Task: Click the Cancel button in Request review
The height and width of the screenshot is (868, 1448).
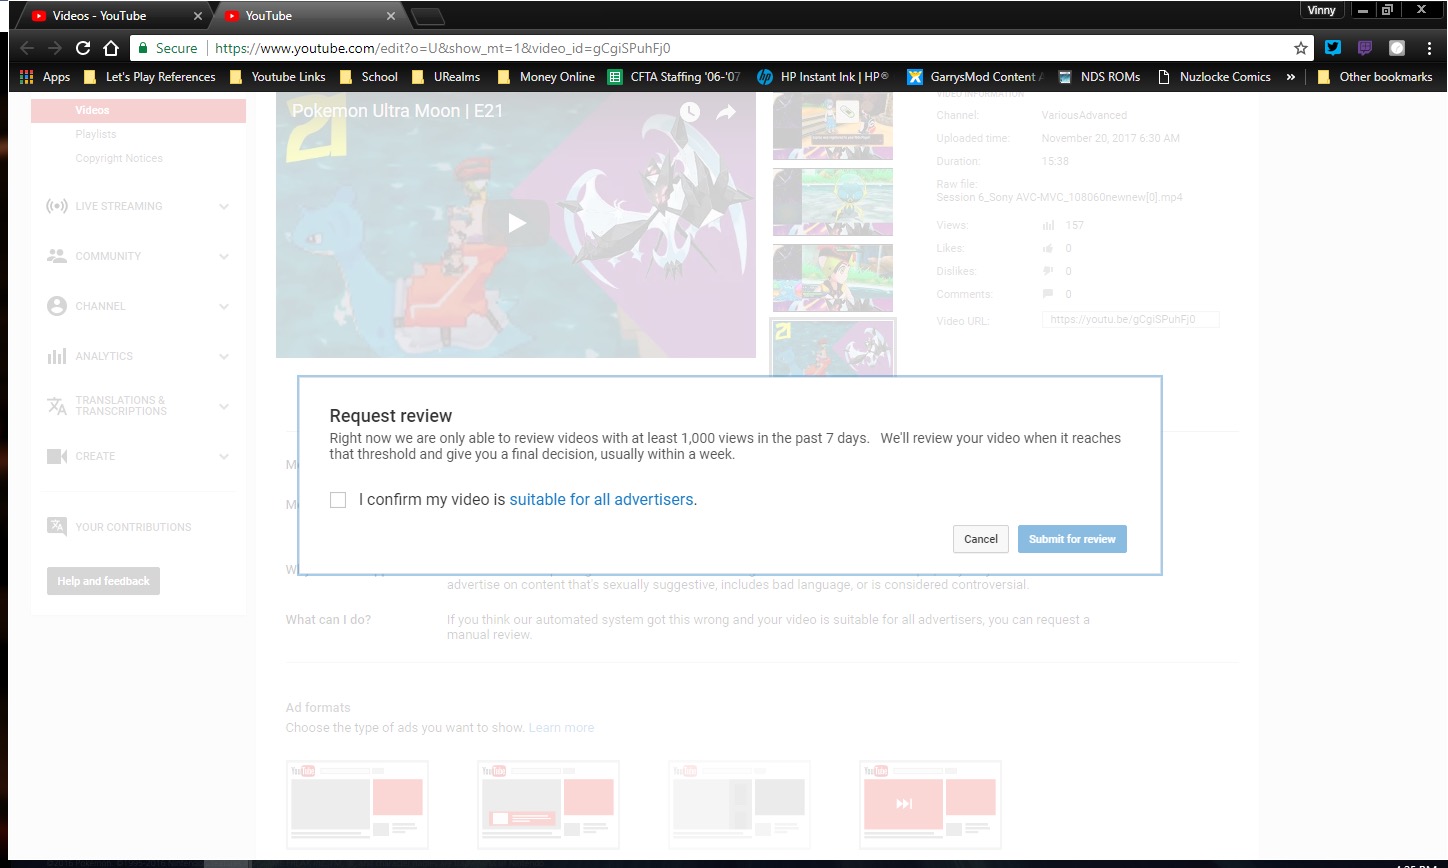Action: point(981,539)
